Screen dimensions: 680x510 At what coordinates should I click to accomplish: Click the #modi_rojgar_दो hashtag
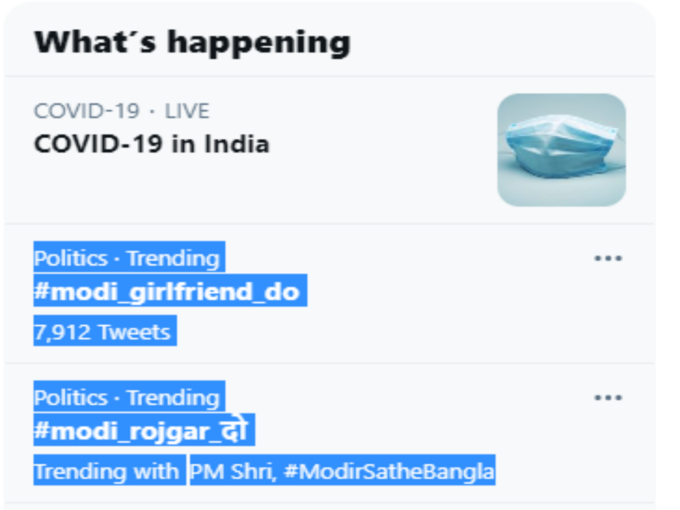[x=141, y=430]
